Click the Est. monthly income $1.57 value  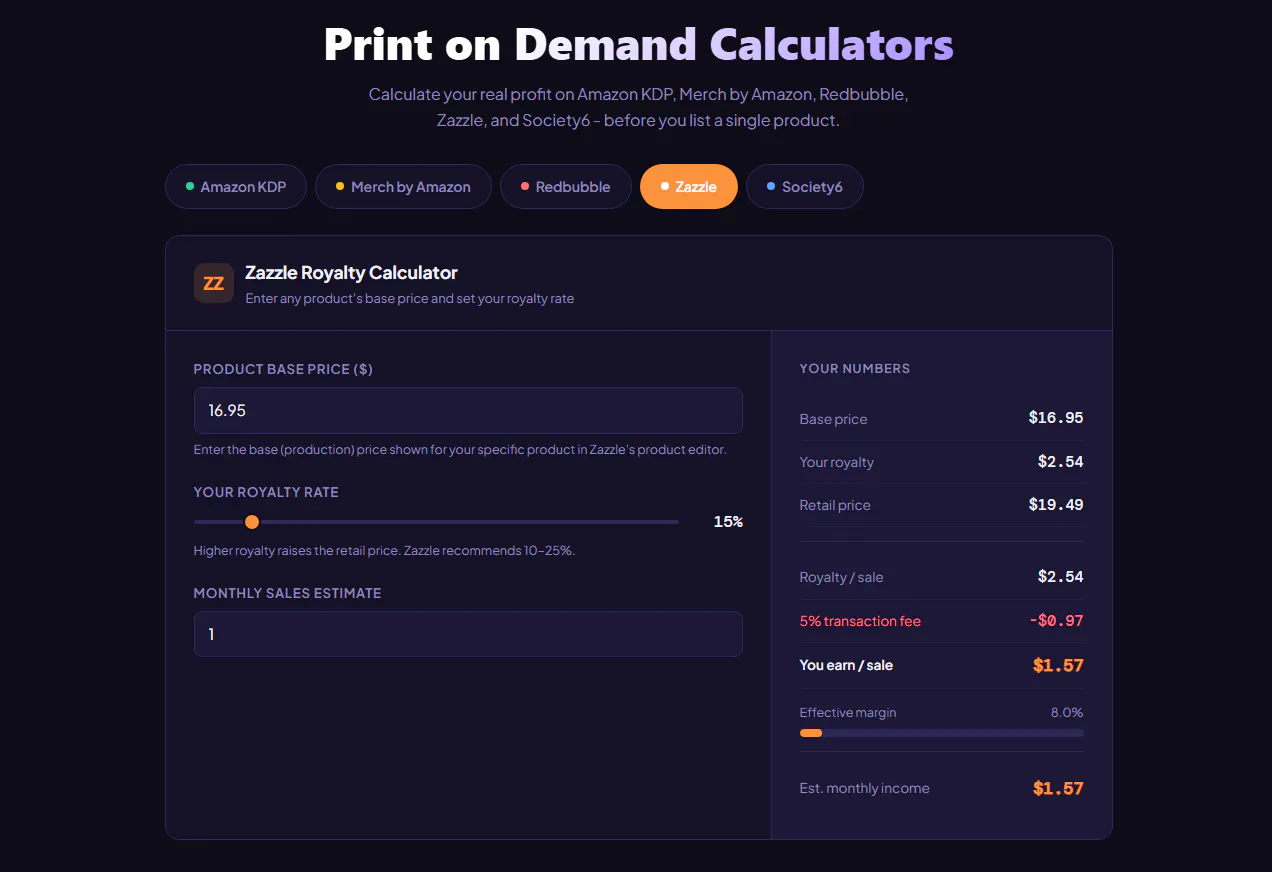pos(1058,788)
